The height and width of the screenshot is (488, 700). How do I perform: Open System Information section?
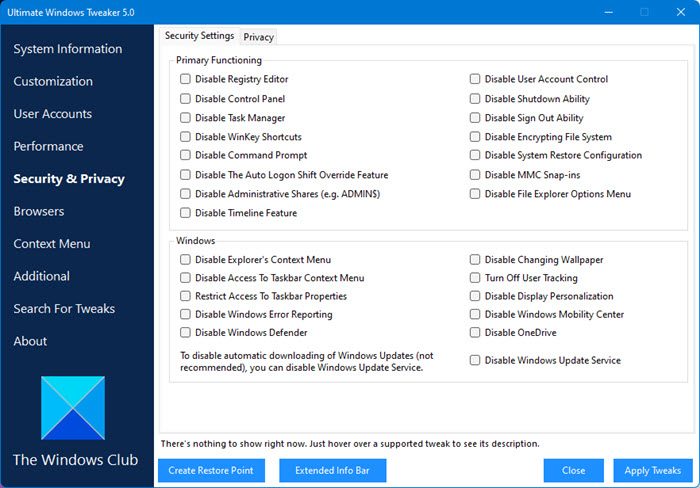tap(68, 49)
